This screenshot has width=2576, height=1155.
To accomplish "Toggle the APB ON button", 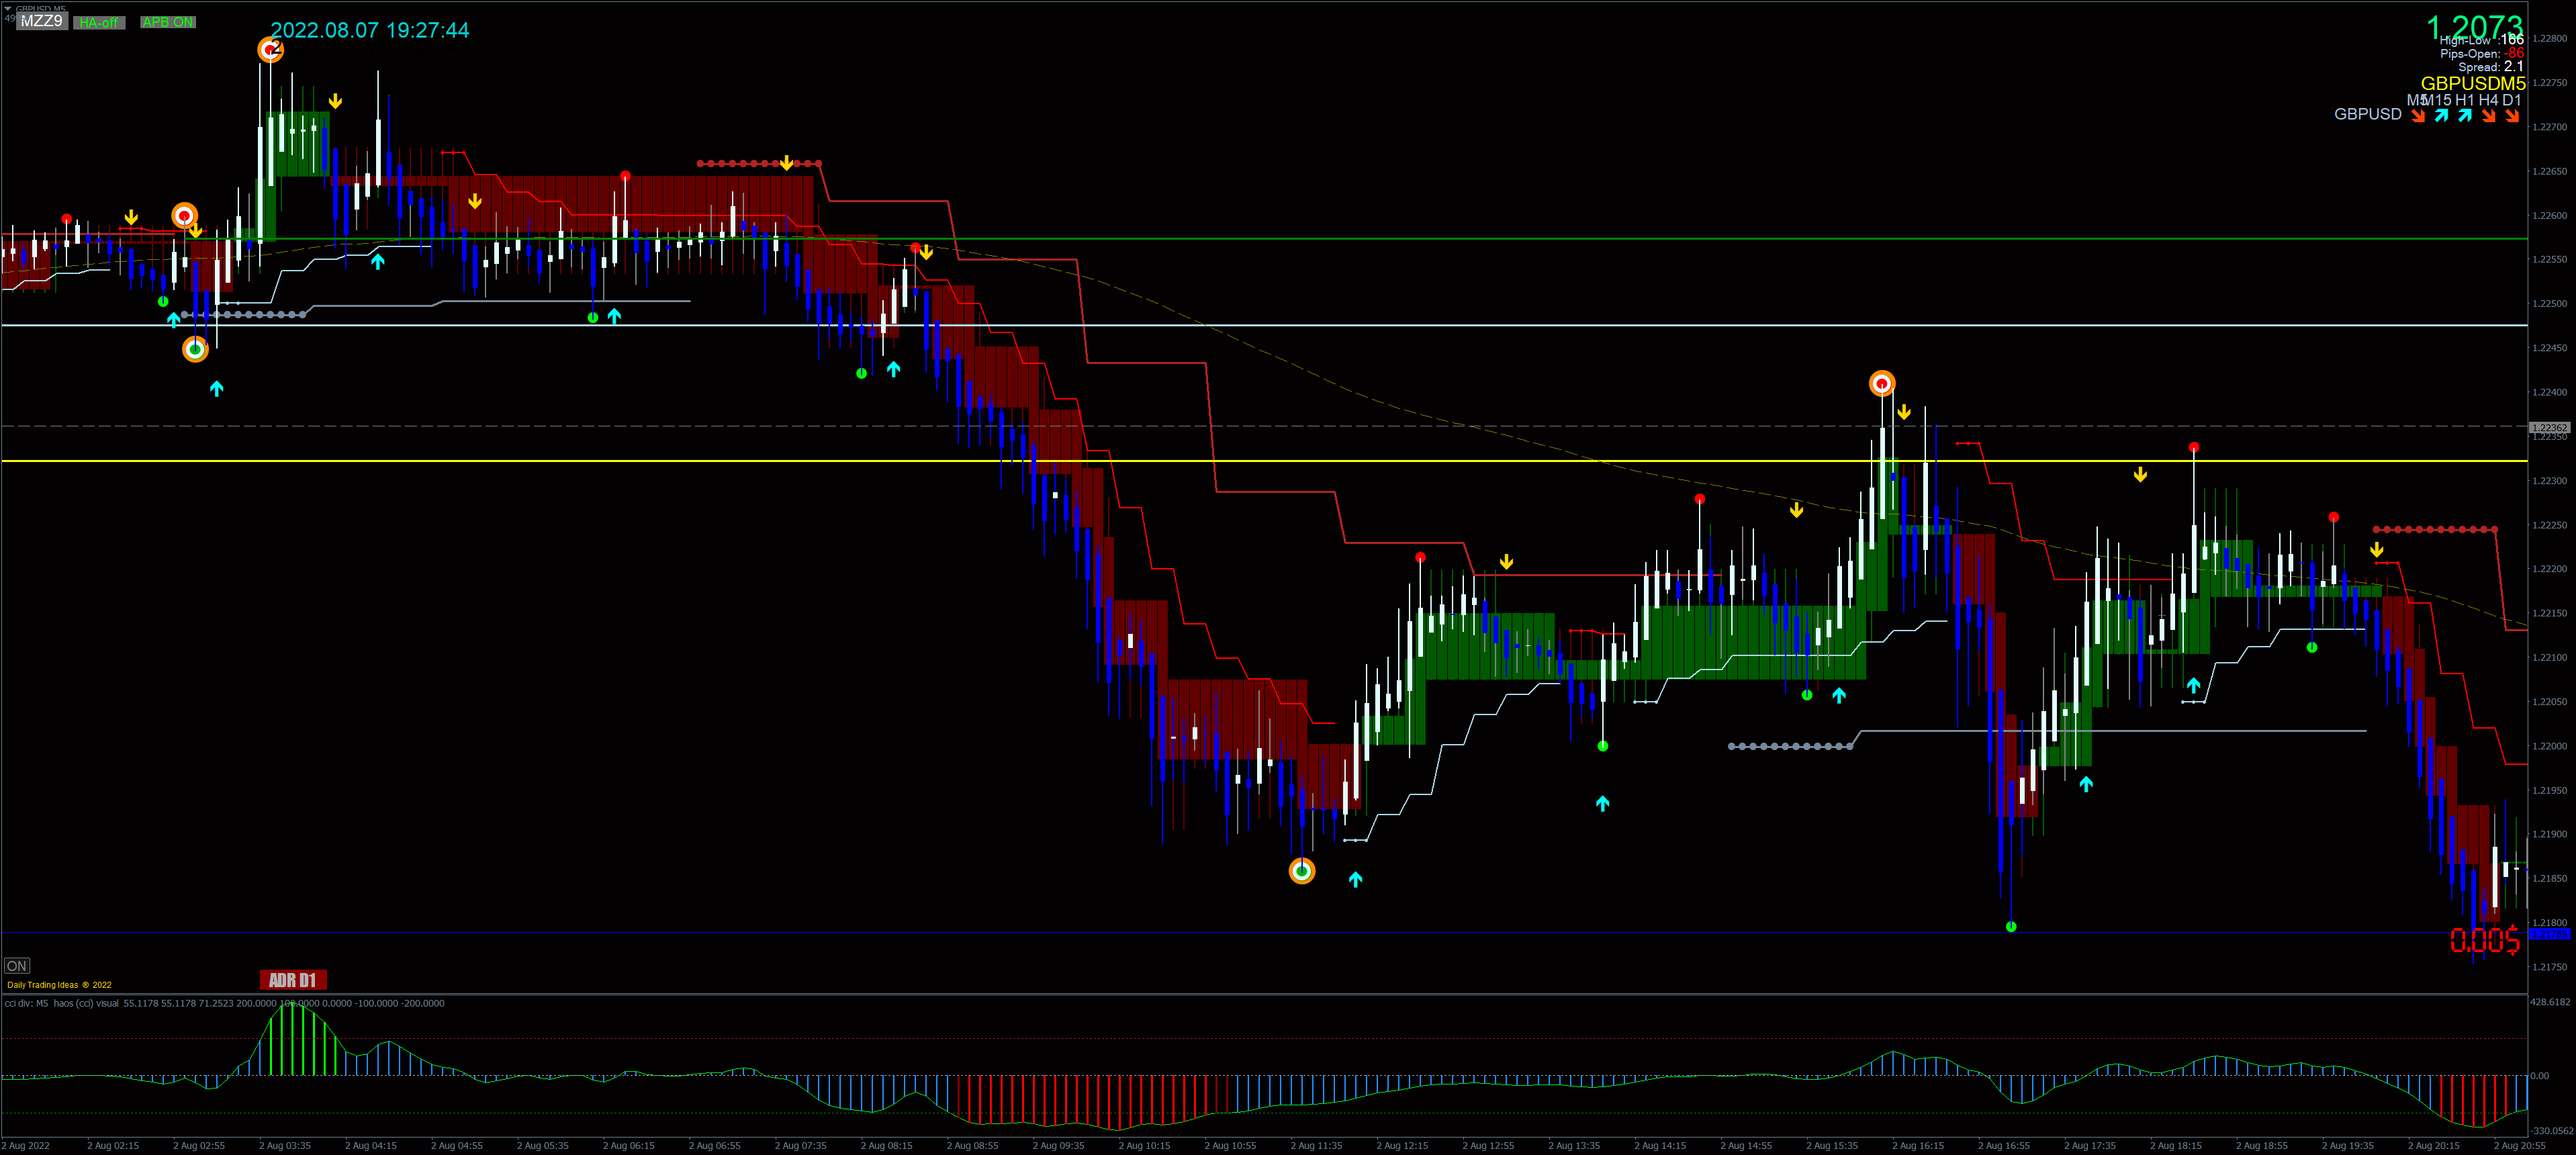I will 167,22.
